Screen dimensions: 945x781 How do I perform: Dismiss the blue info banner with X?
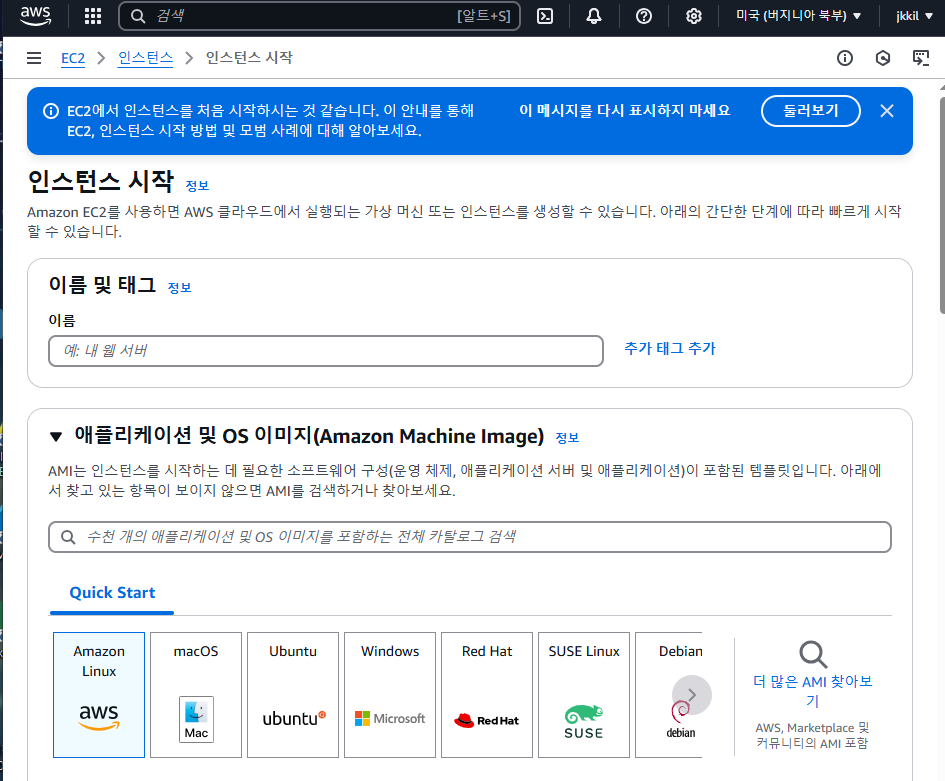click(887, 111)
